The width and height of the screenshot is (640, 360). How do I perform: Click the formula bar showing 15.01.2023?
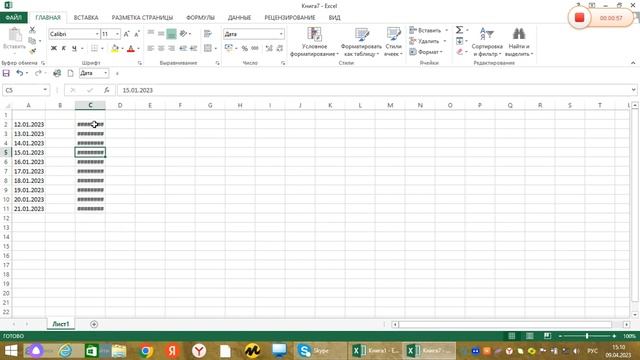376,90
